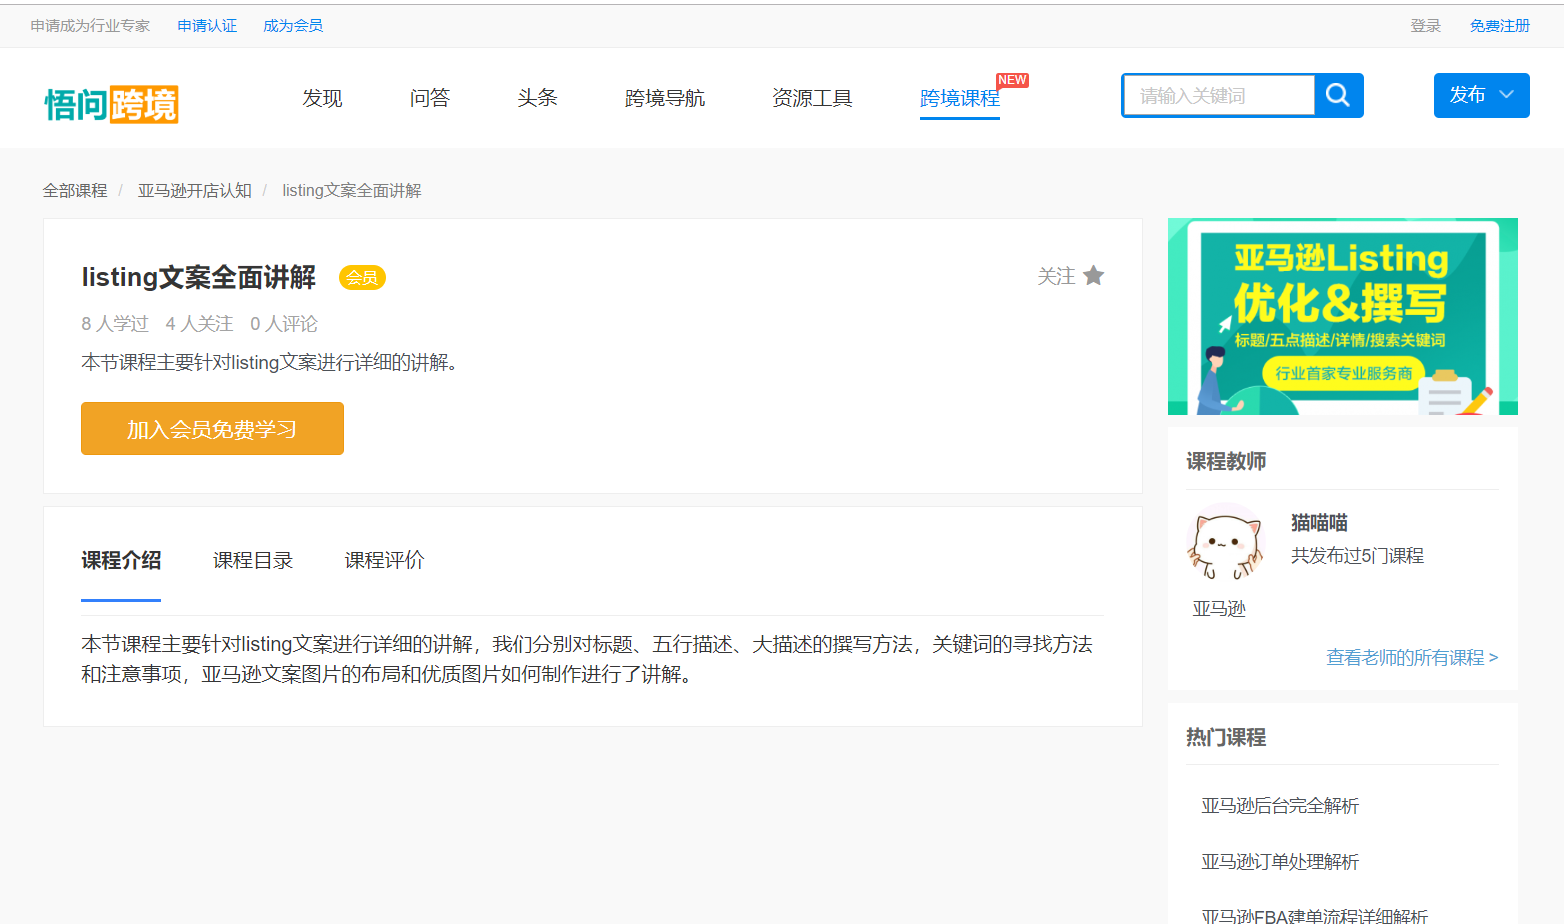
Task: Click the 8 人学过 stat
Action: (x=115, y=324)
